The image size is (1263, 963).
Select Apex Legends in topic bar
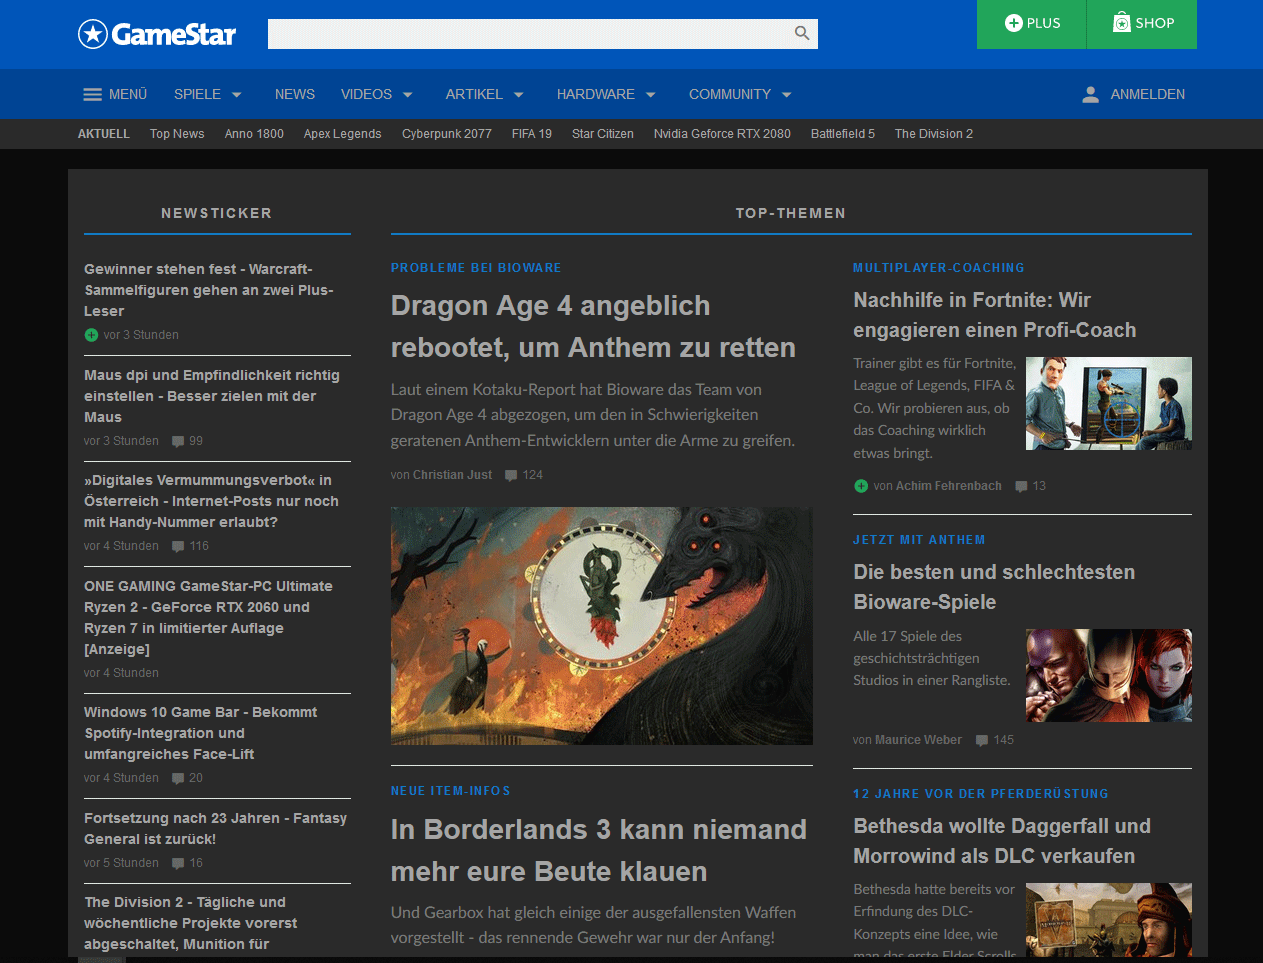pyautogui.click(x=342, y=134)
